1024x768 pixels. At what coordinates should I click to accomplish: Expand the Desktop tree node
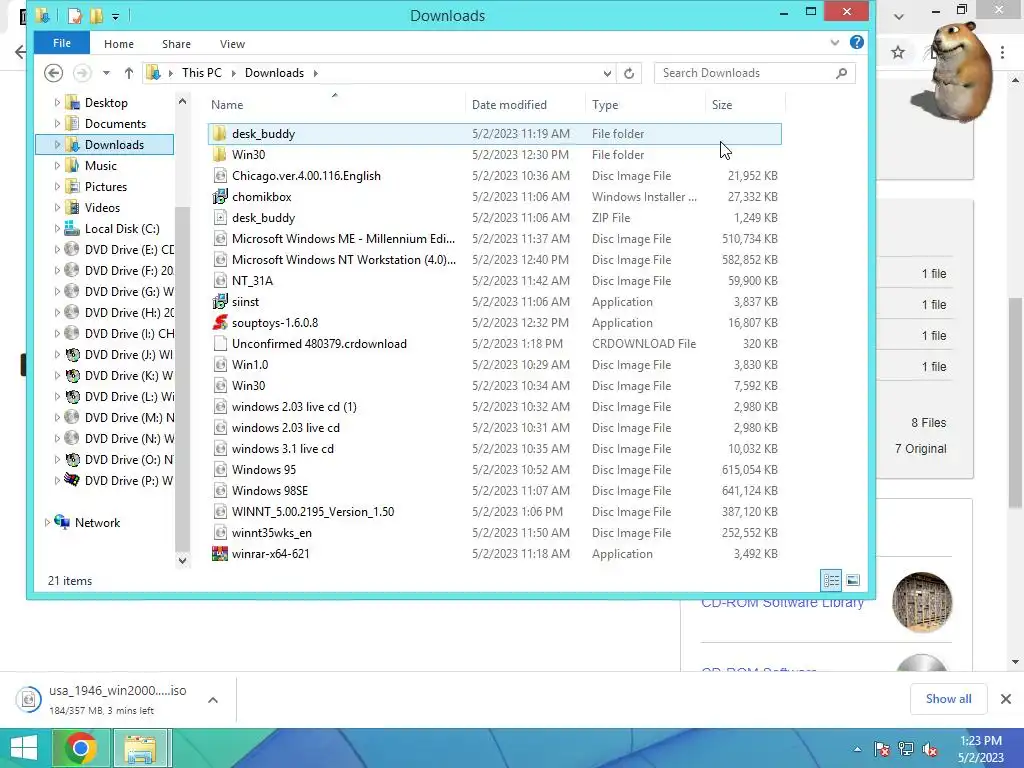pyautogui.click(x=57, y=103)
